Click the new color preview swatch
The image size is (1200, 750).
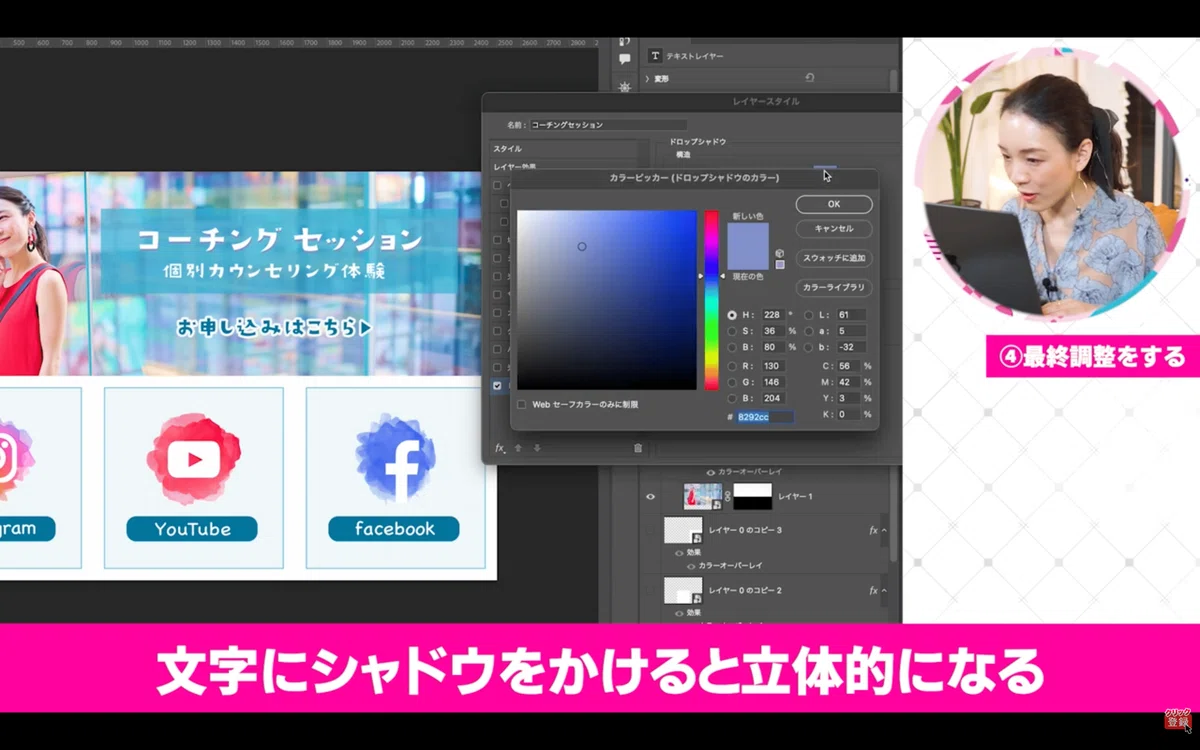[x=749, y=236]
